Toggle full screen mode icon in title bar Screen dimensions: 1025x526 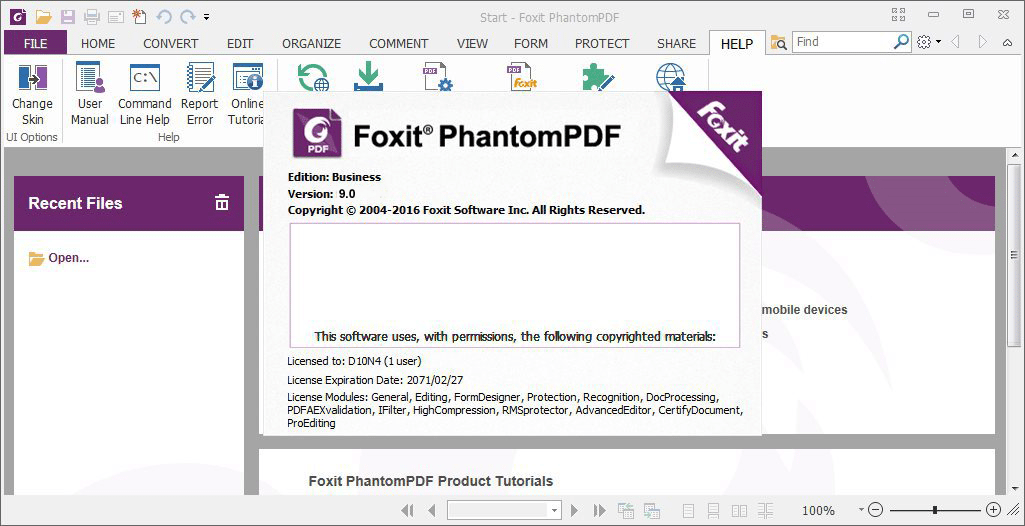[898, 14]
